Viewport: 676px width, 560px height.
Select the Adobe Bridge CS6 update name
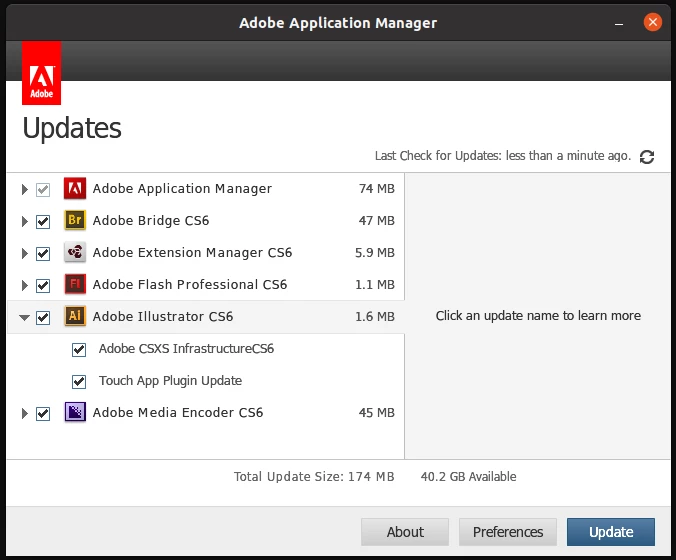click(151, 221)
